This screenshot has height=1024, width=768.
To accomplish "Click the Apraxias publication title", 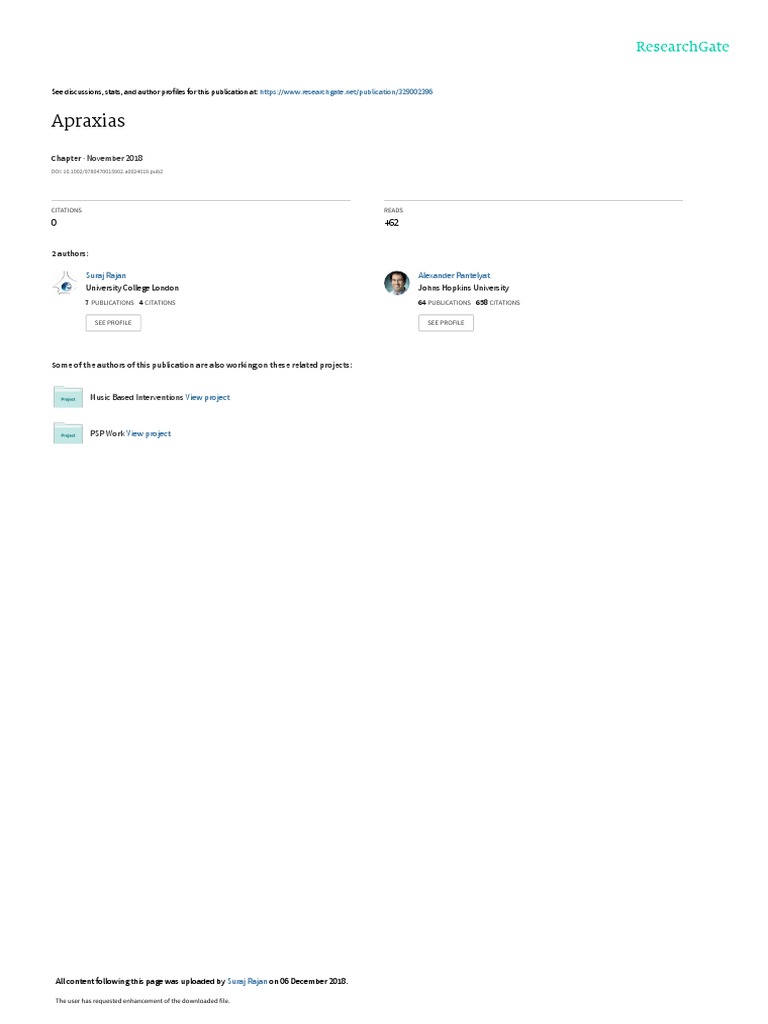I will point(88,121).
